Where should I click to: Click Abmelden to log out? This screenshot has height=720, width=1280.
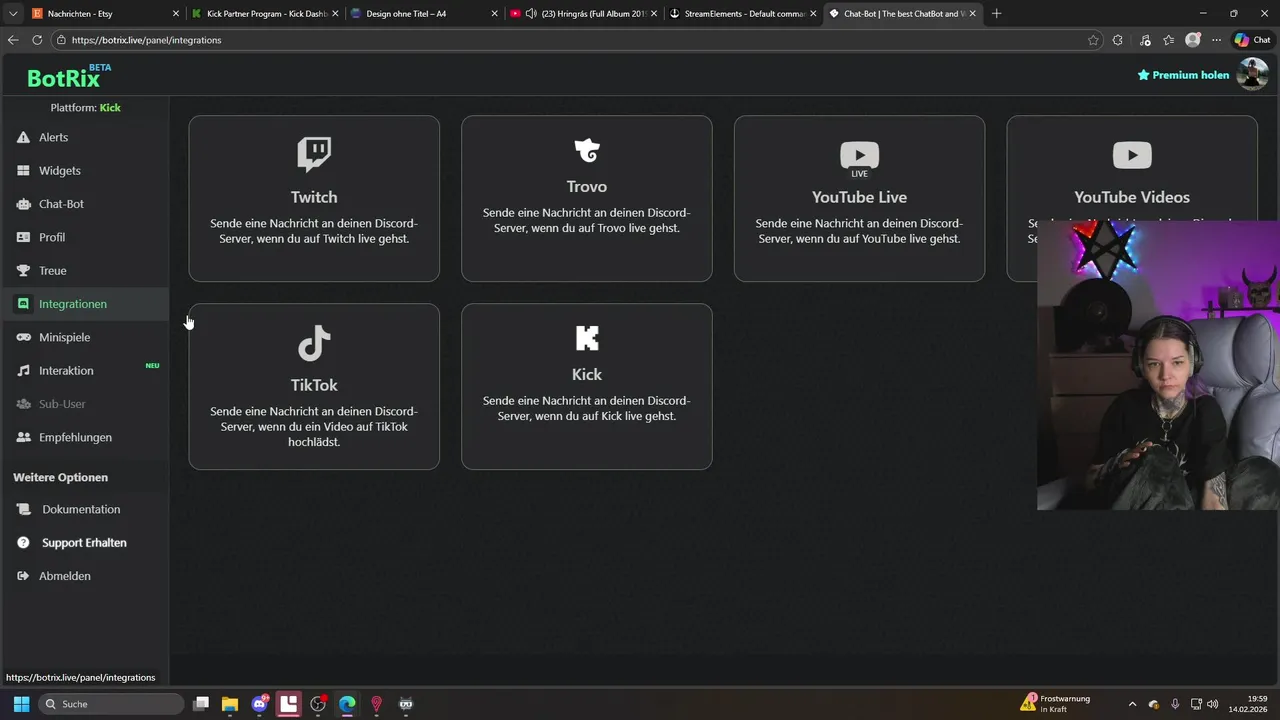pyautogui.click(x=84, y=576)
